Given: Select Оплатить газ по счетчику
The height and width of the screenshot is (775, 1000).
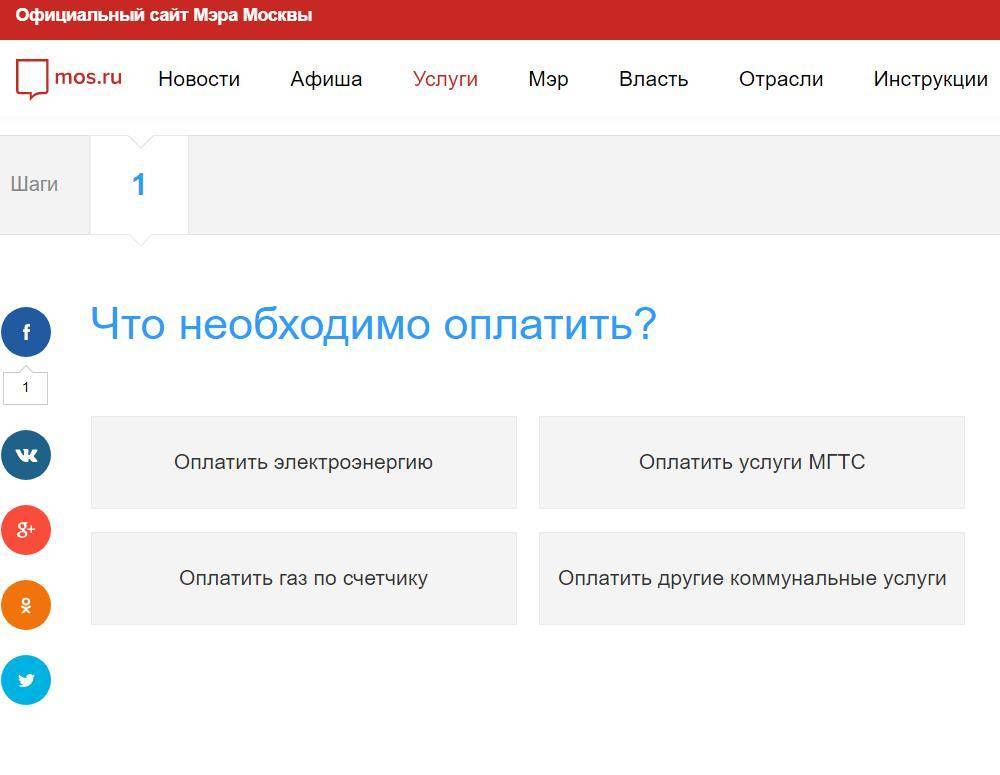Looking at the screenshot, I should pos(303,578).
